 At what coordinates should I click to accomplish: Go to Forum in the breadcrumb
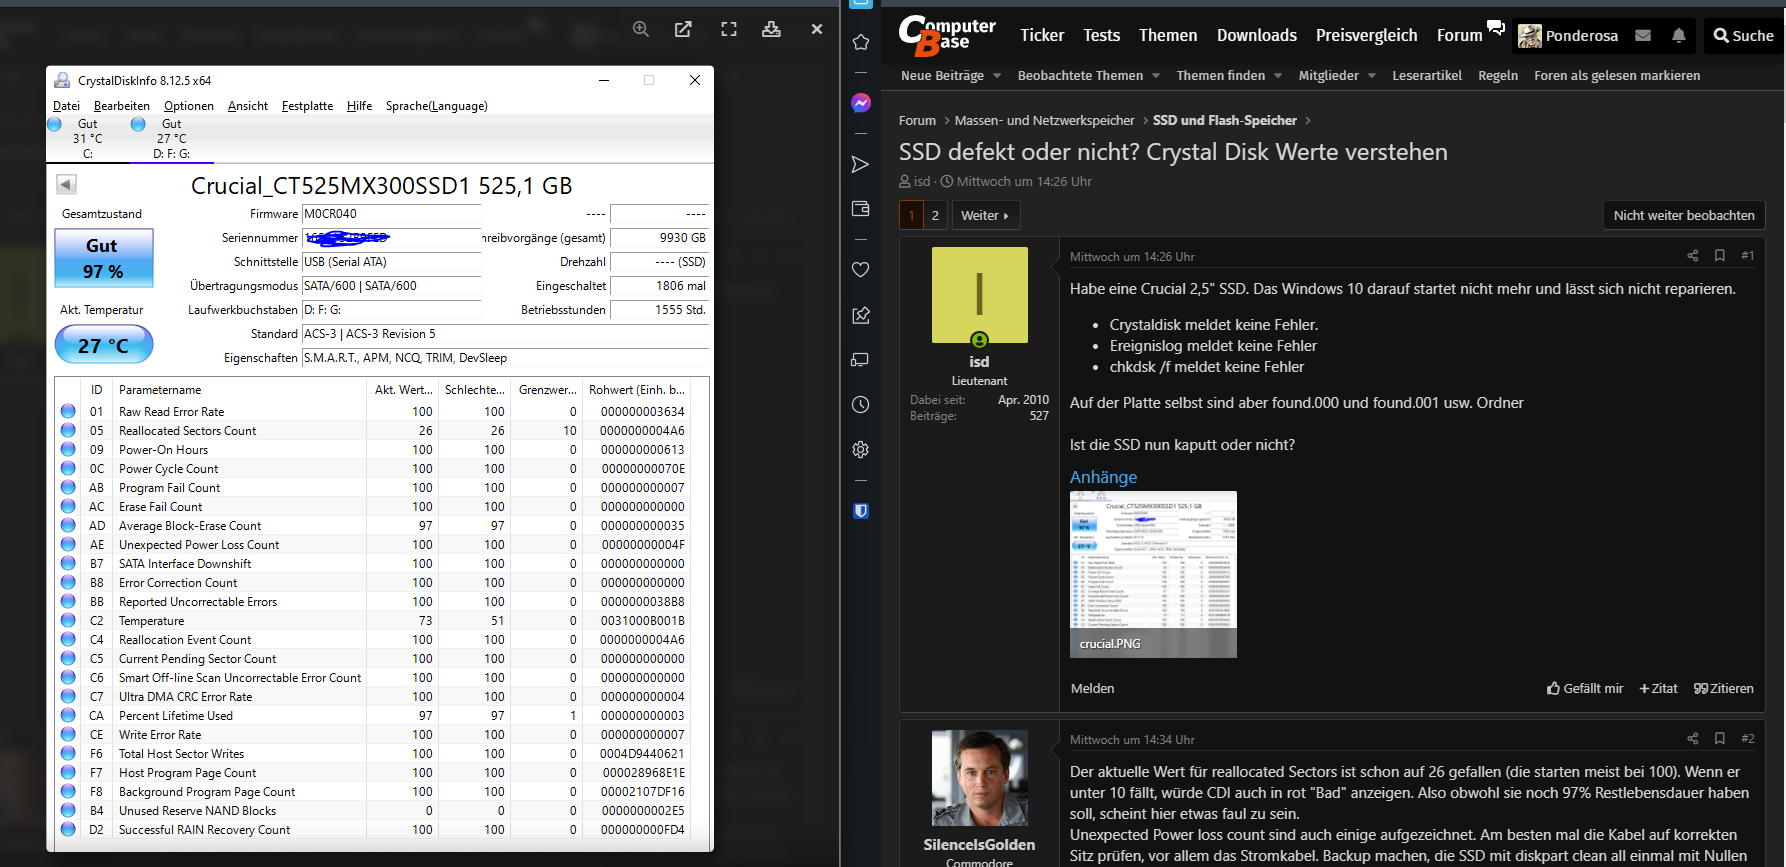pos(917,120)
